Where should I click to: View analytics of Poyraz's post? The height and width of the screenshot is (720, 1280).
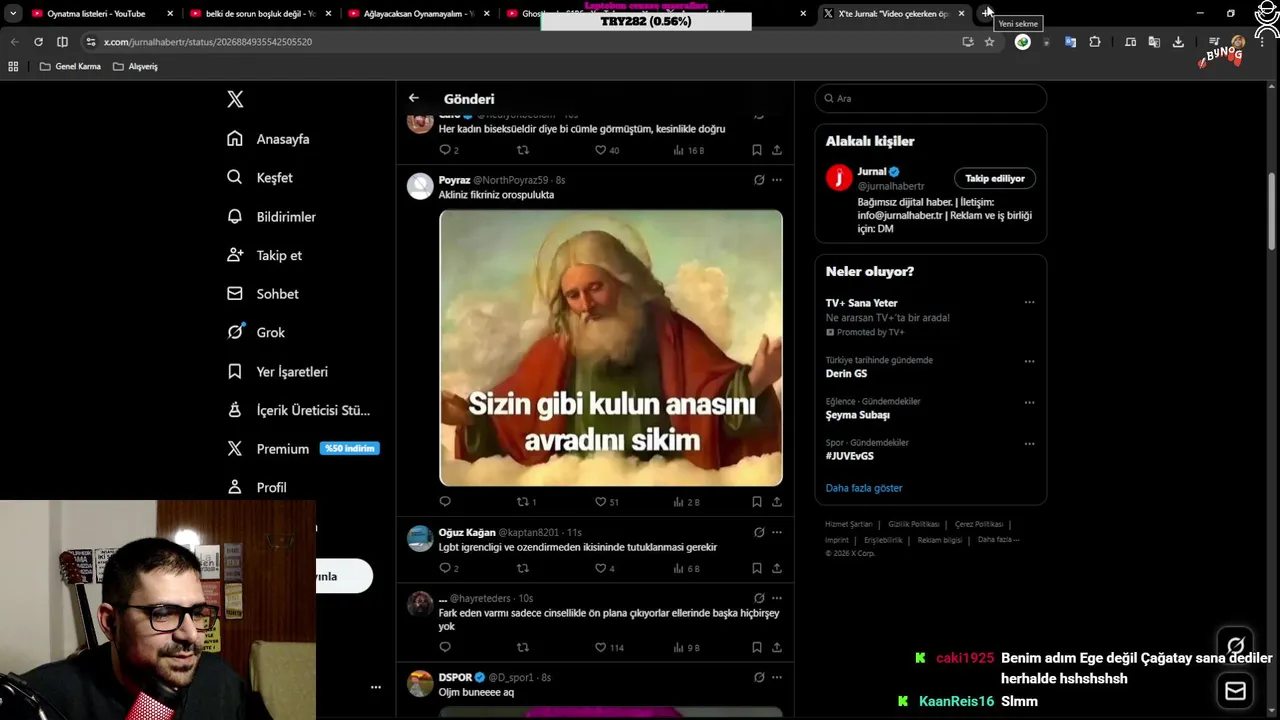(x=686, y=502)
